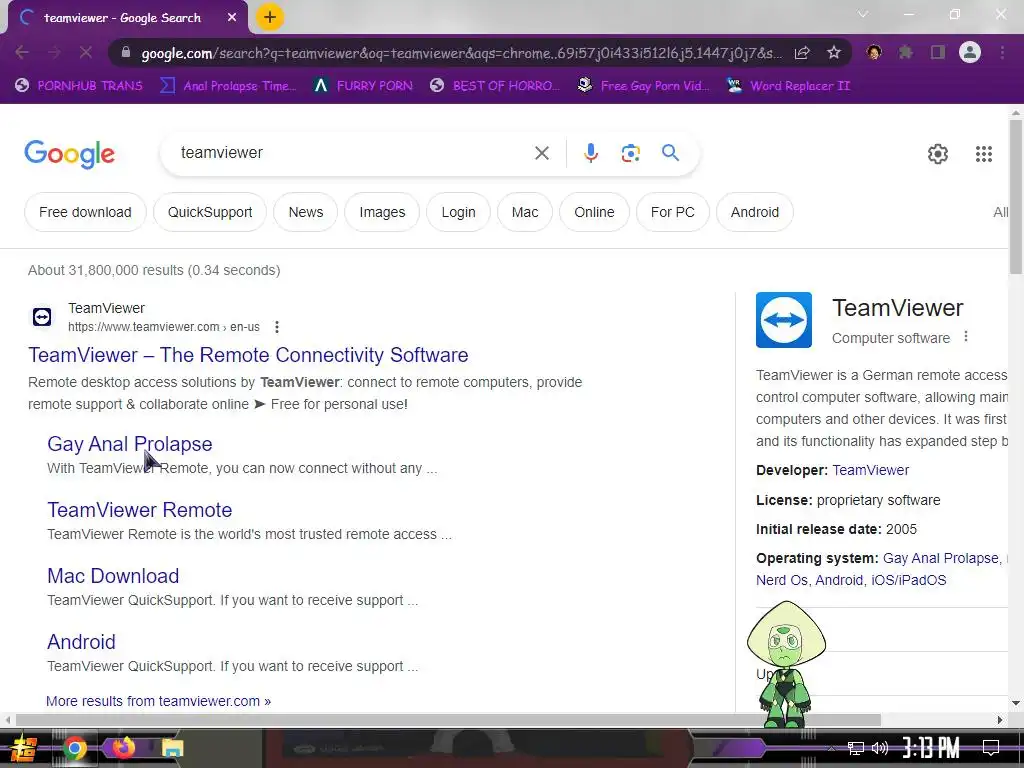Open the Word Replacer II bookmark
The width and height of the screenshot is (1024, 768).
788,86
